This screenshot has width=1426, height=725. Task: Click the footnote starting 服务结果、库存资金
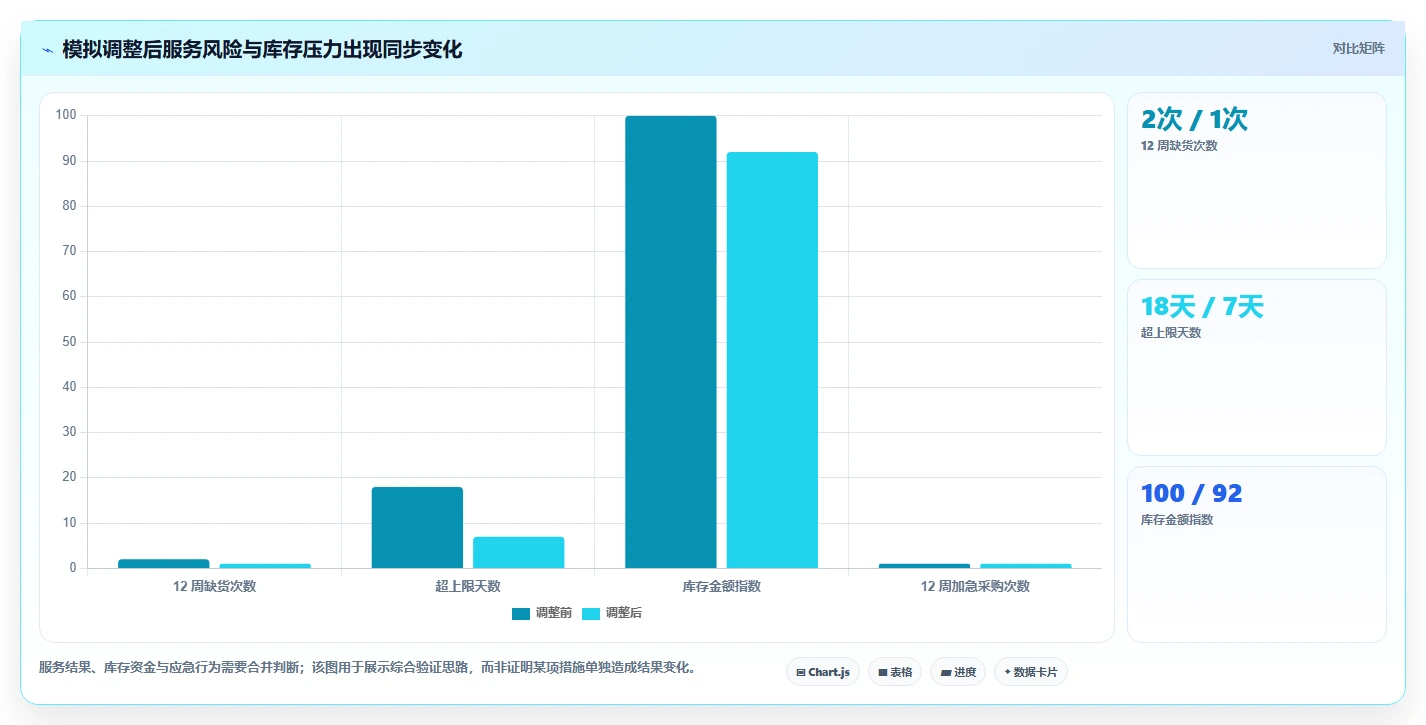click(x=367, y=667)
